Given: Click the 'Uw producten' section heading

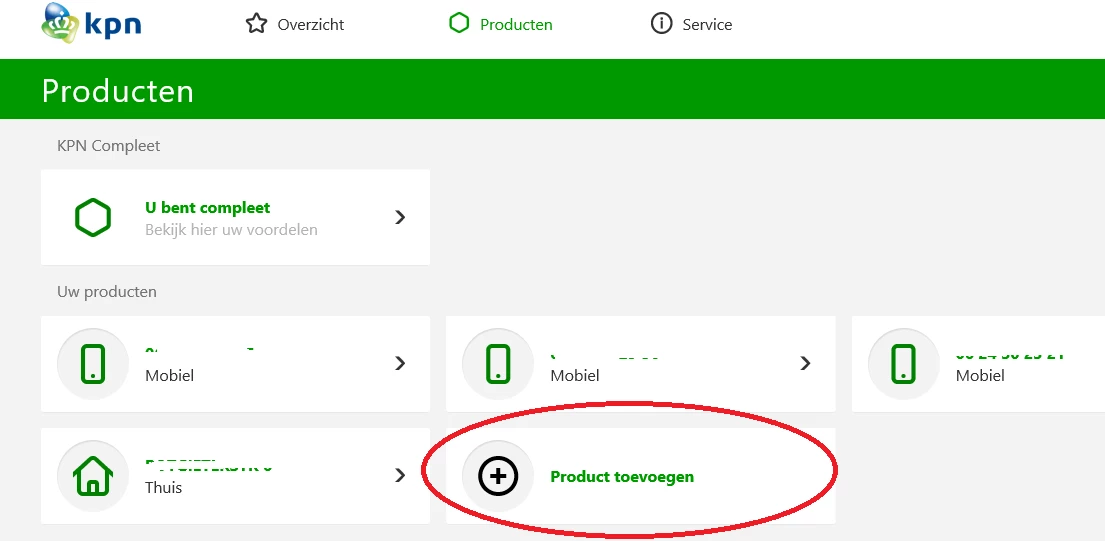Looking at the screenshot, I should click(107, 292).
